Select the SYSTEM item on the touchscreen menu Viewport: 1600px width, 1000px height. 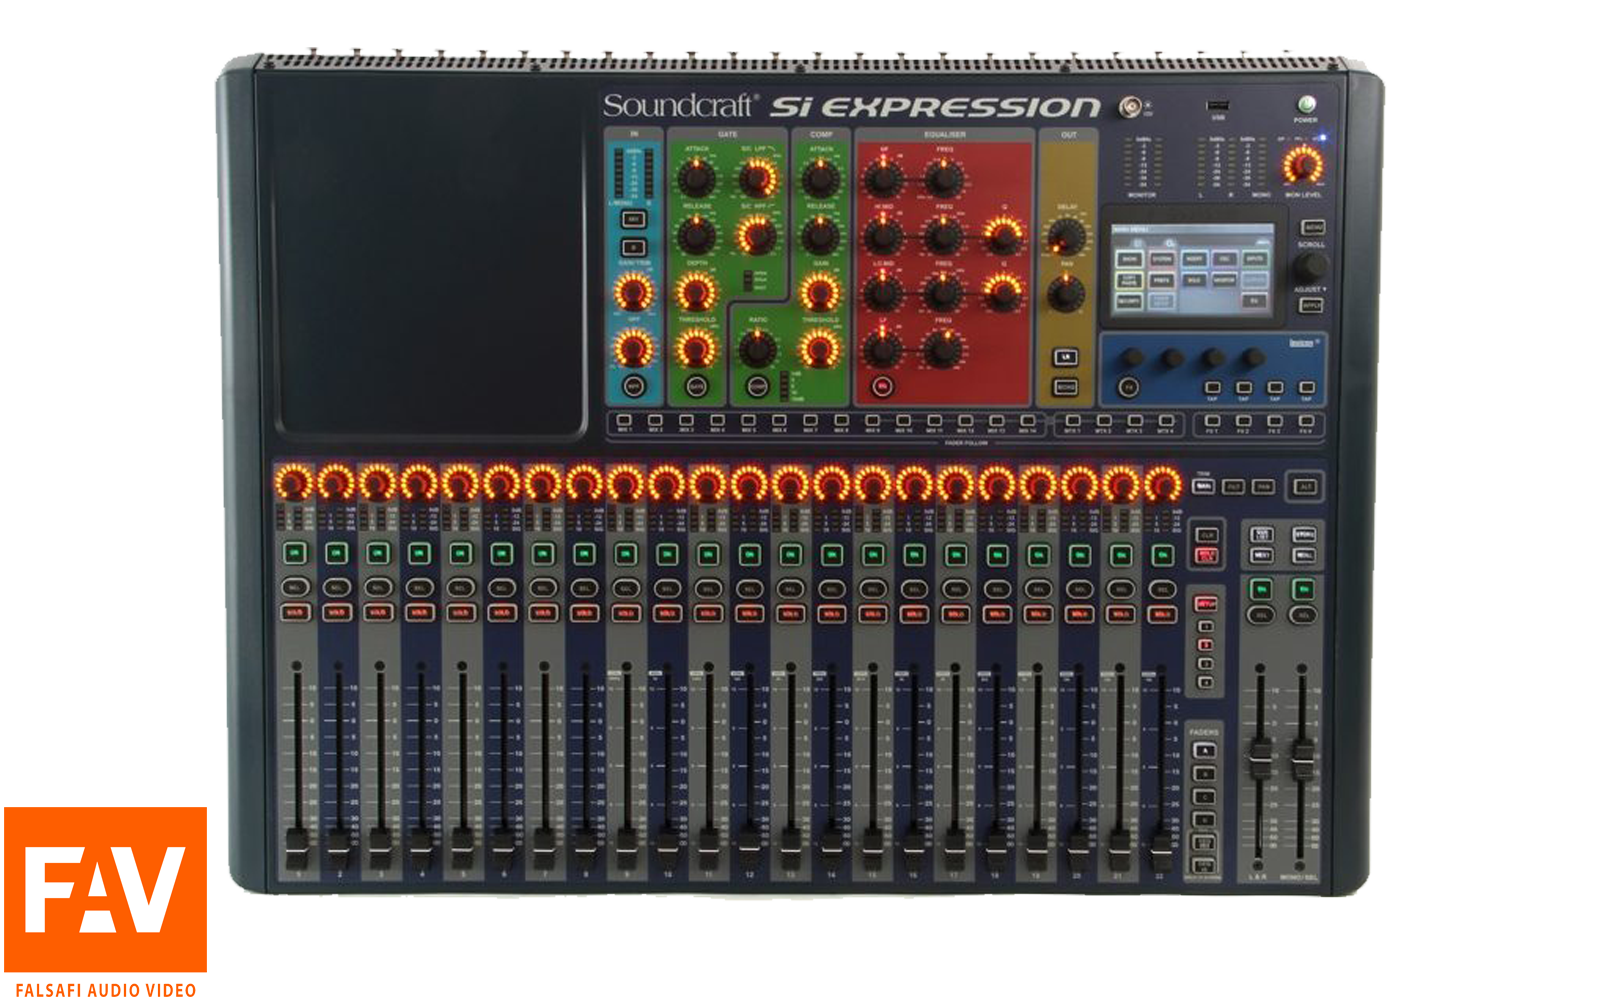[1161, 259]
